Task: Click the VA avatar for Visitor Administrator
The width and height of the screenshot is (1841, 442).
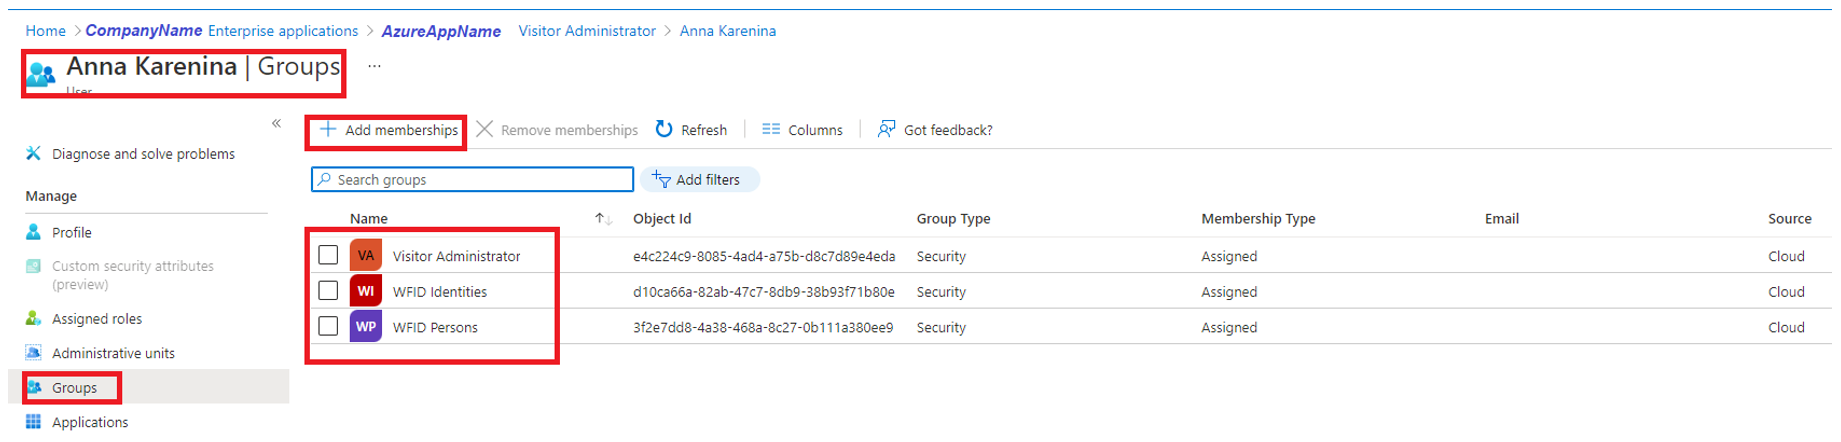Action: coord(366,256)
